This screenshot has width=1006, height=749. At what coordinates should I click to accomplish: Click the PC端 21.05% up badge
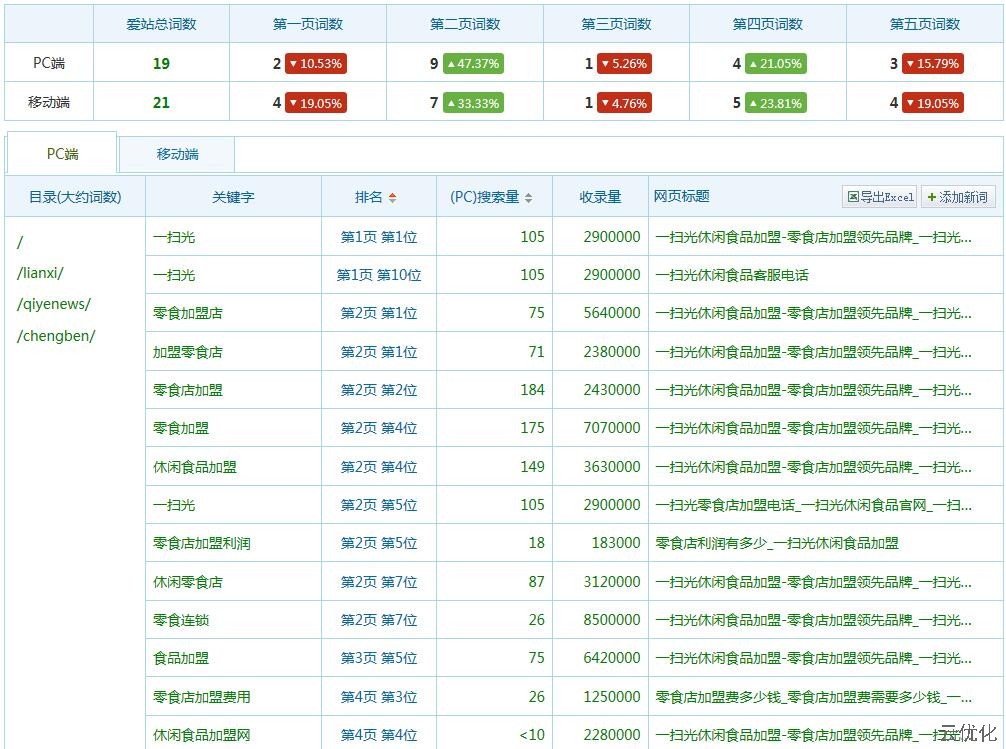[776, 64]
